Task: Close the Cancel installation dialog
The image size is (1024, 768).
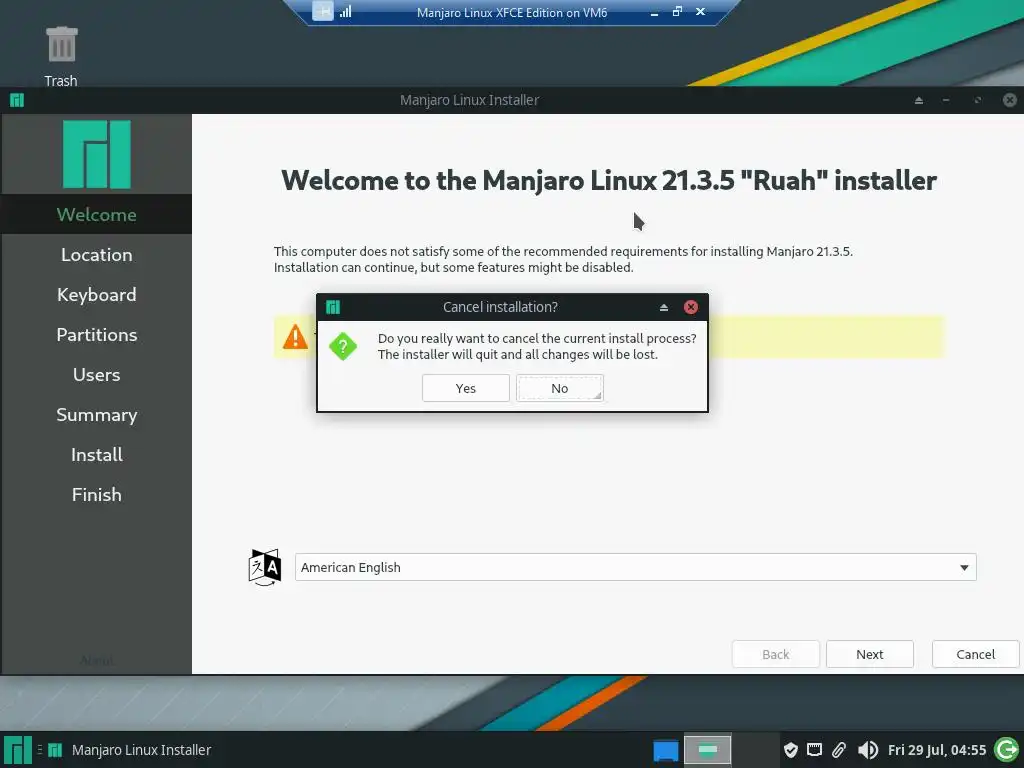Action: click(690, 307)
